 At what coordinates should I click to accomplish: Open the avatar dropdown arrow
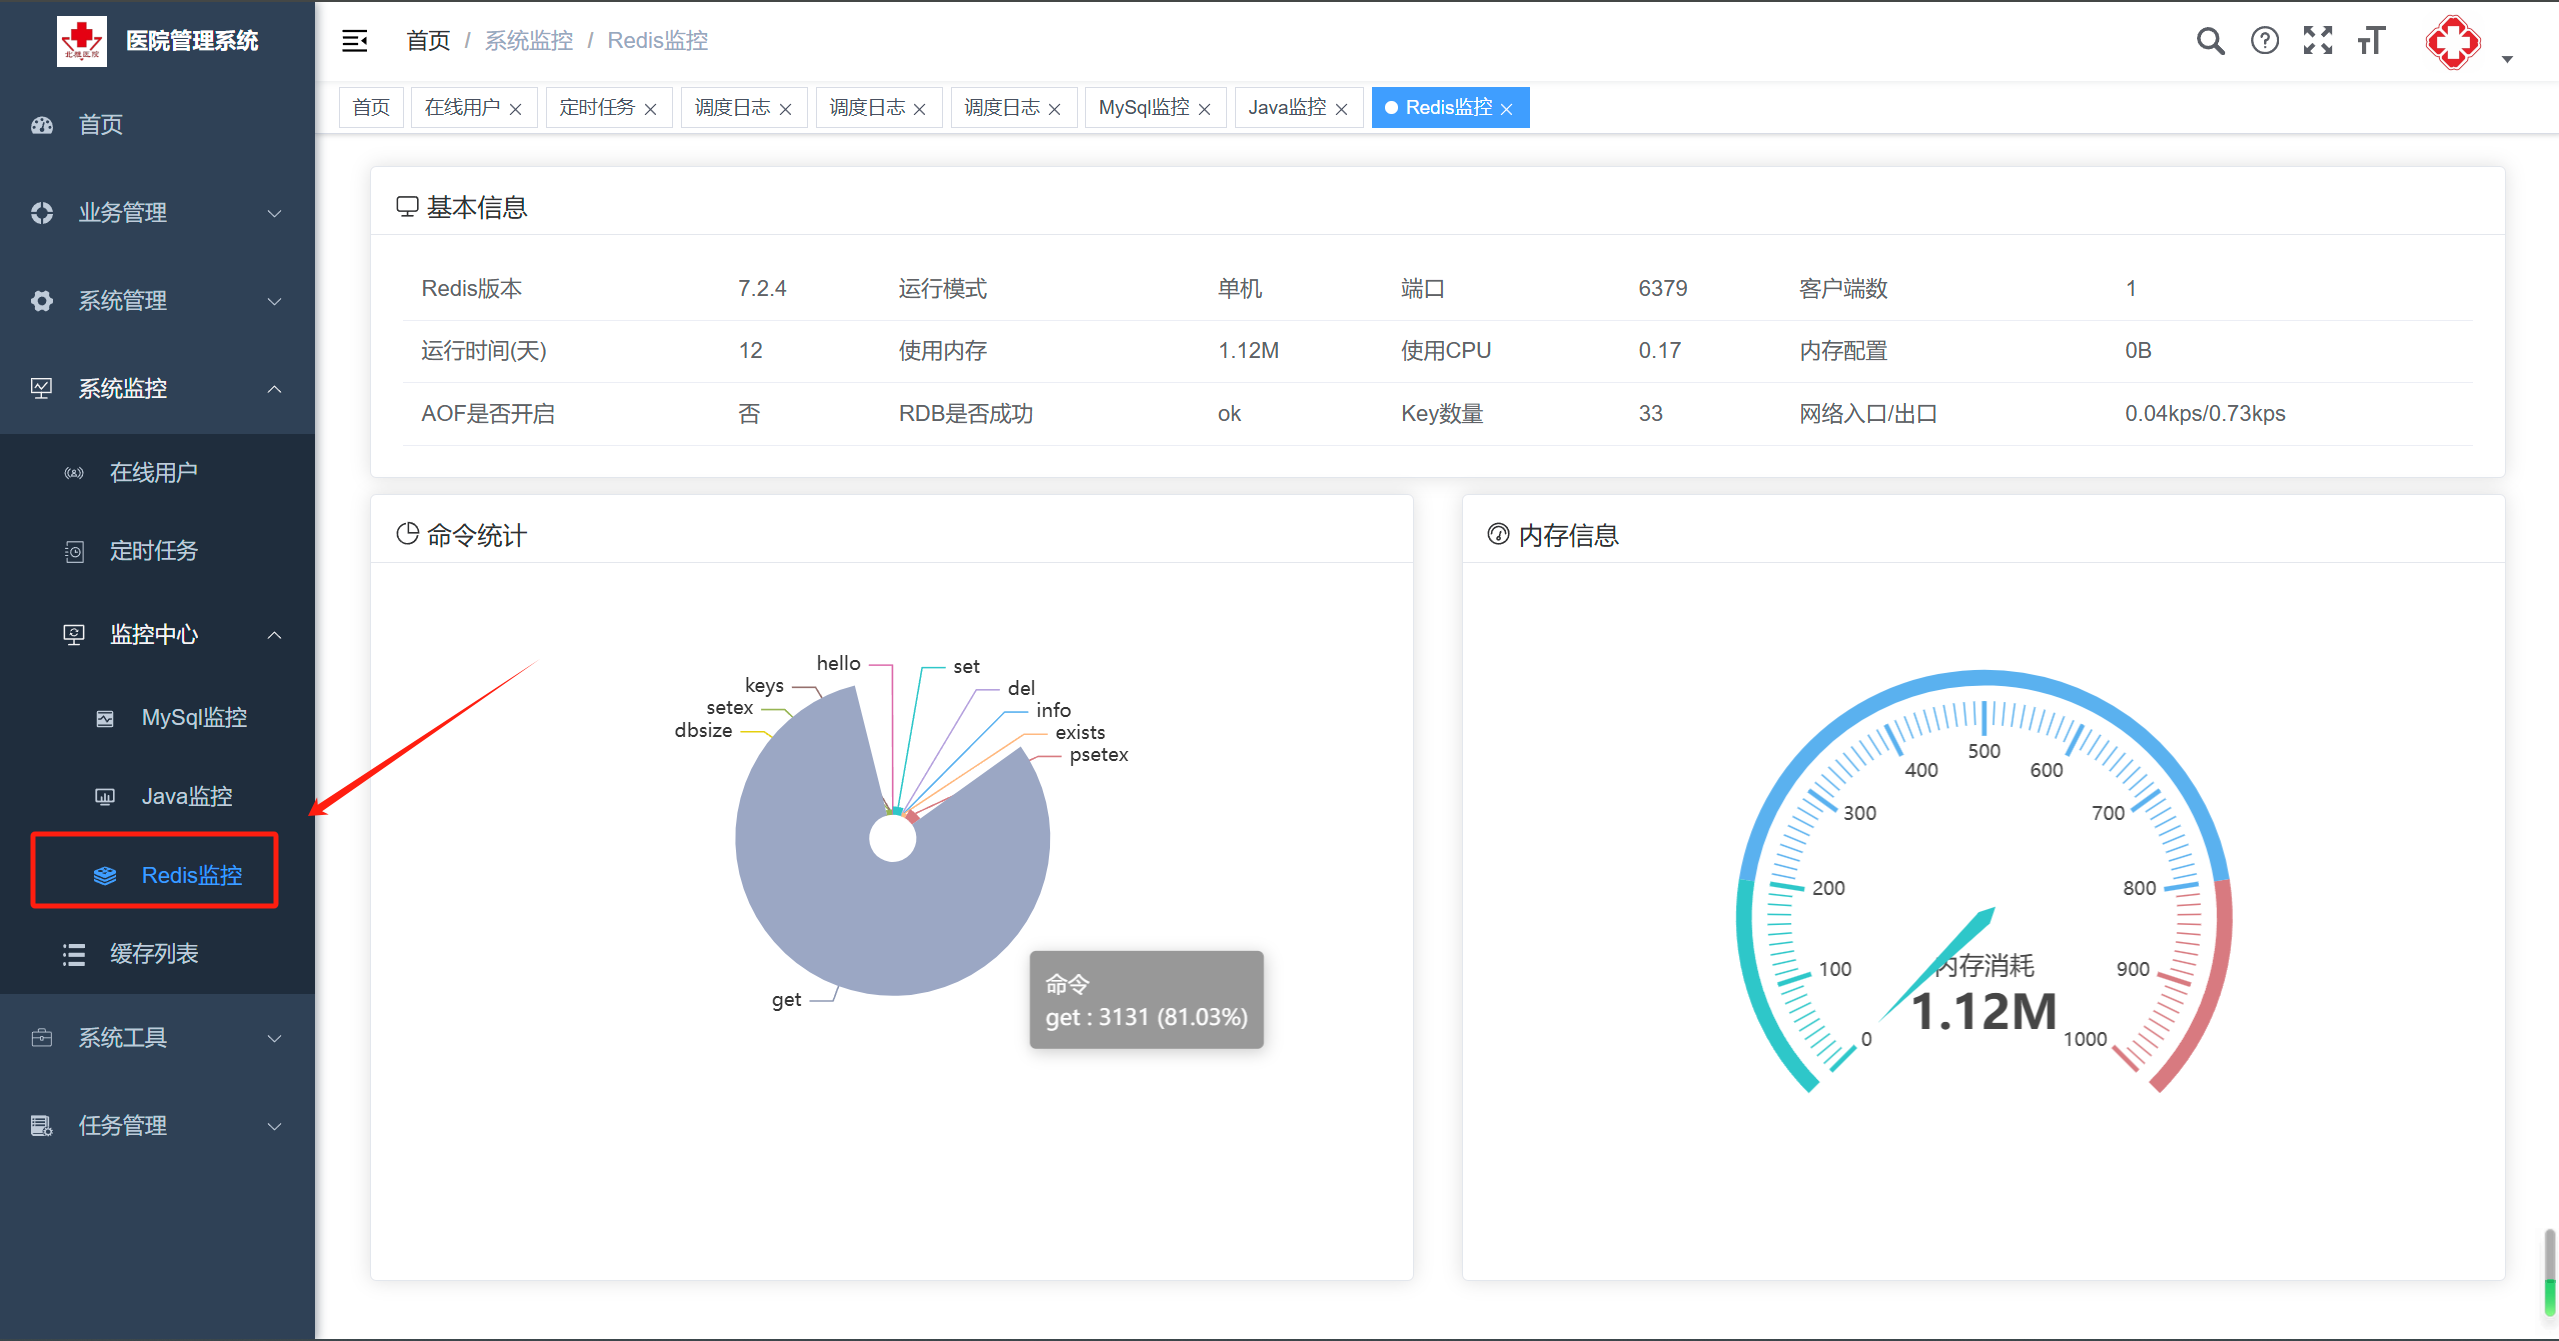click(2507, 59)
